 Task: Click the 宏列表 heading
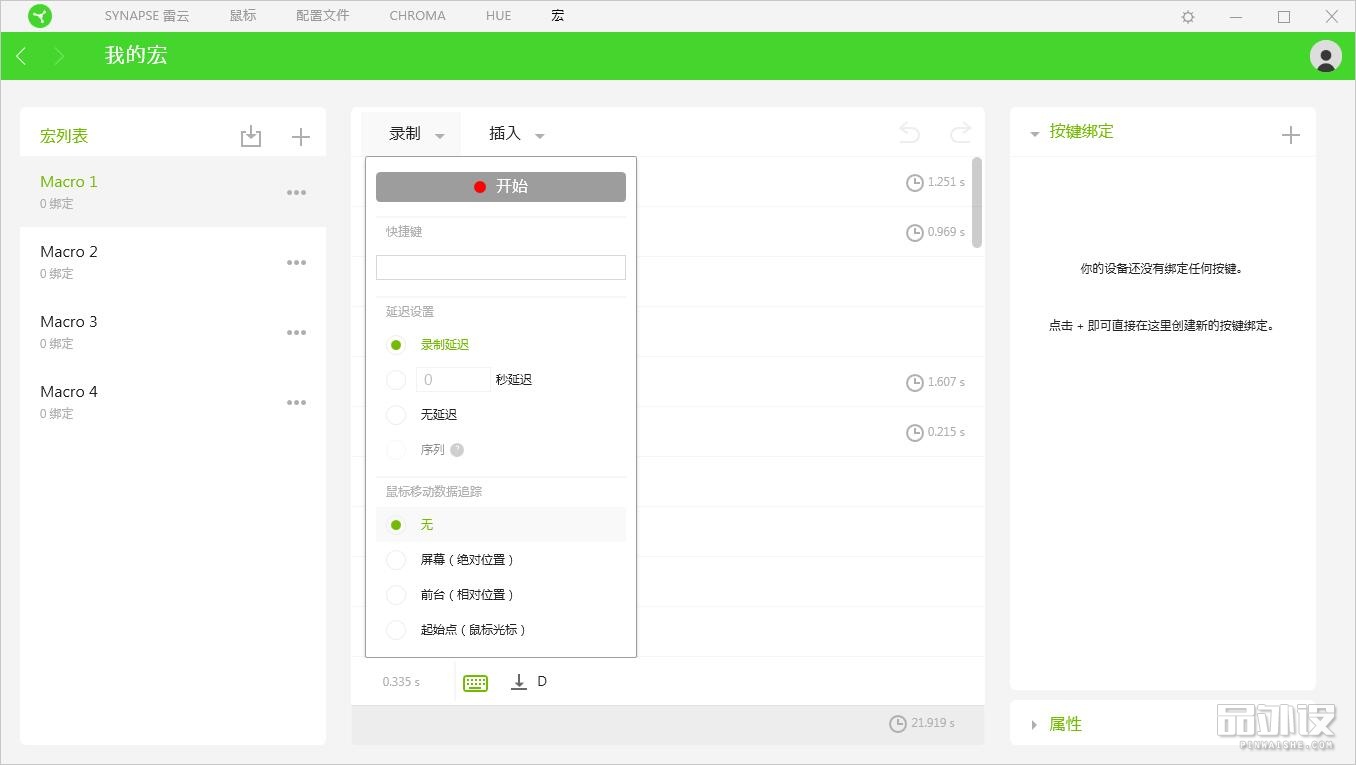(64, 136)
